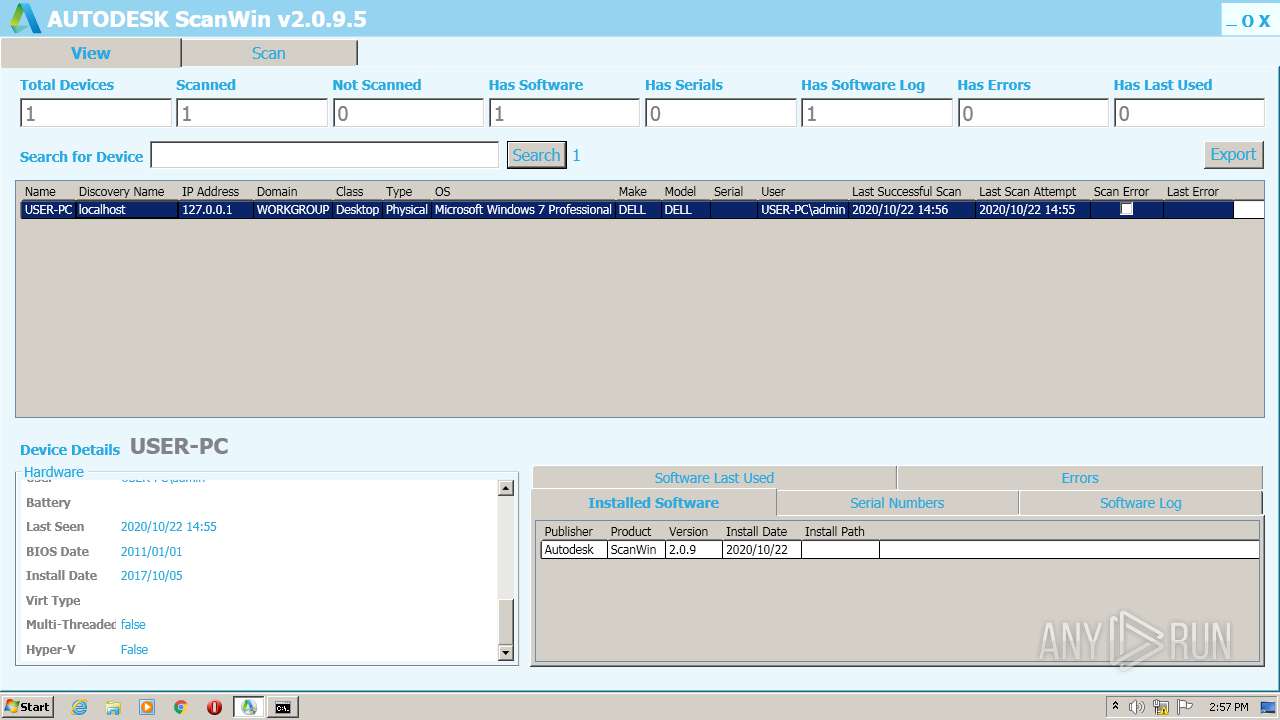Click the Has Software count field
The height and width of the screenshot is (720, 1280).
point(564,113)
